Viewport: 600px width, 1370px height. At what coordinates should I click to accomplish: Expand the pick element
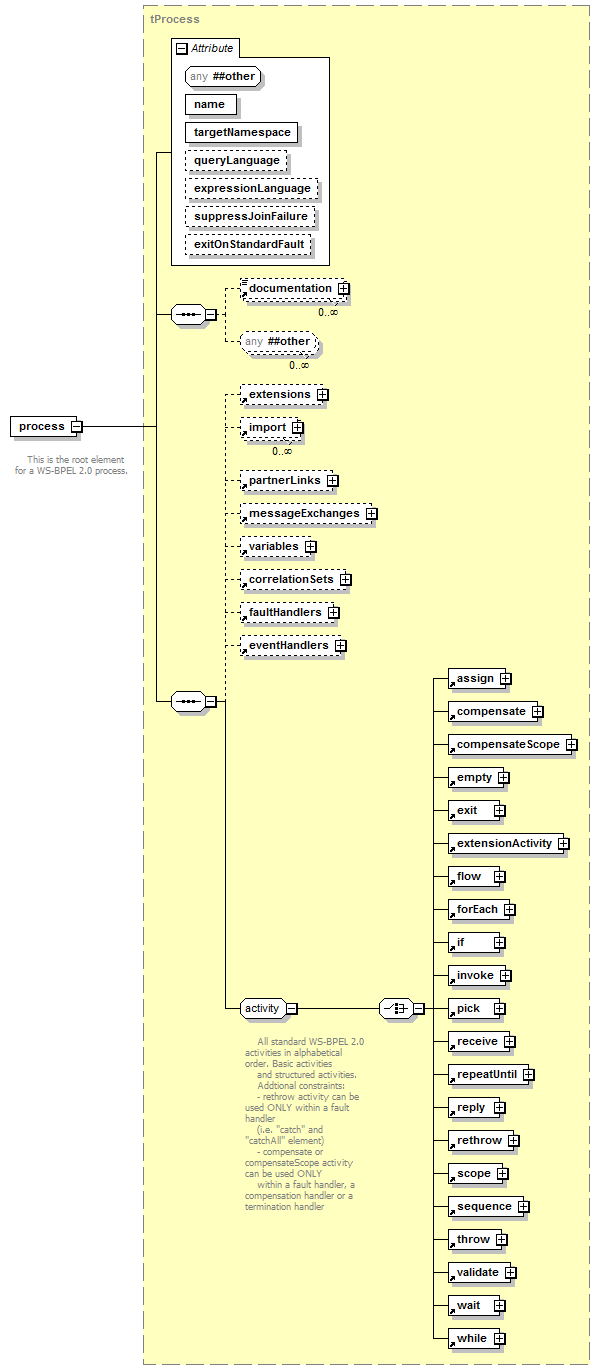tap(499, 1009)
